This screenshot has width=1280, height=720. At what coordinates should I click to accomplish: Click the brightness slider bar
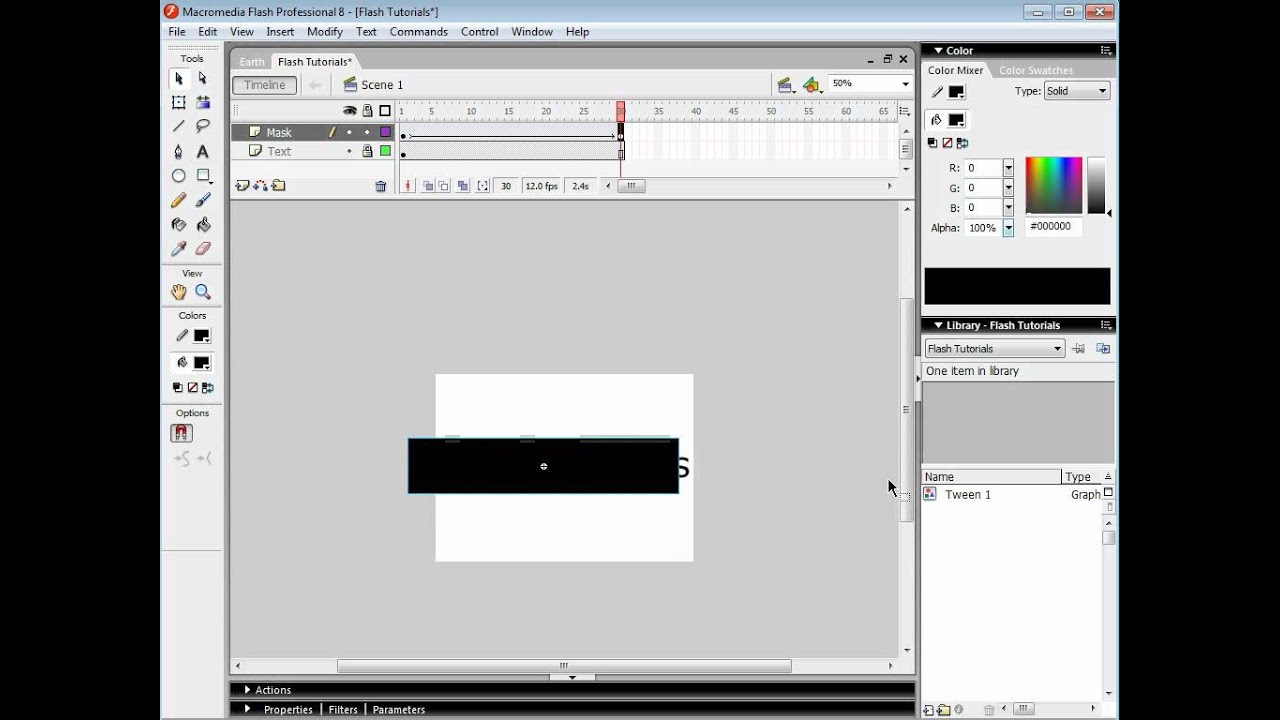pyautogui.click(x=1096, y=185)
